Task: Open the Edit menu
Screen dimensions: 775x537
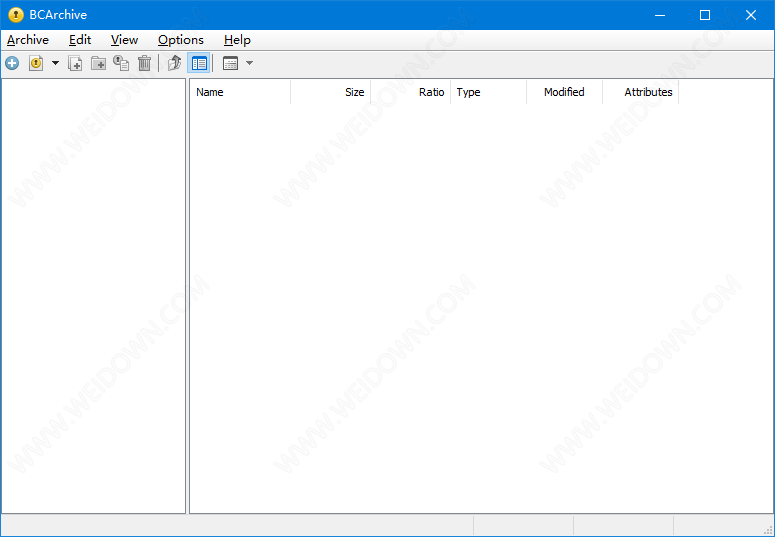Action: coord(80,40)
